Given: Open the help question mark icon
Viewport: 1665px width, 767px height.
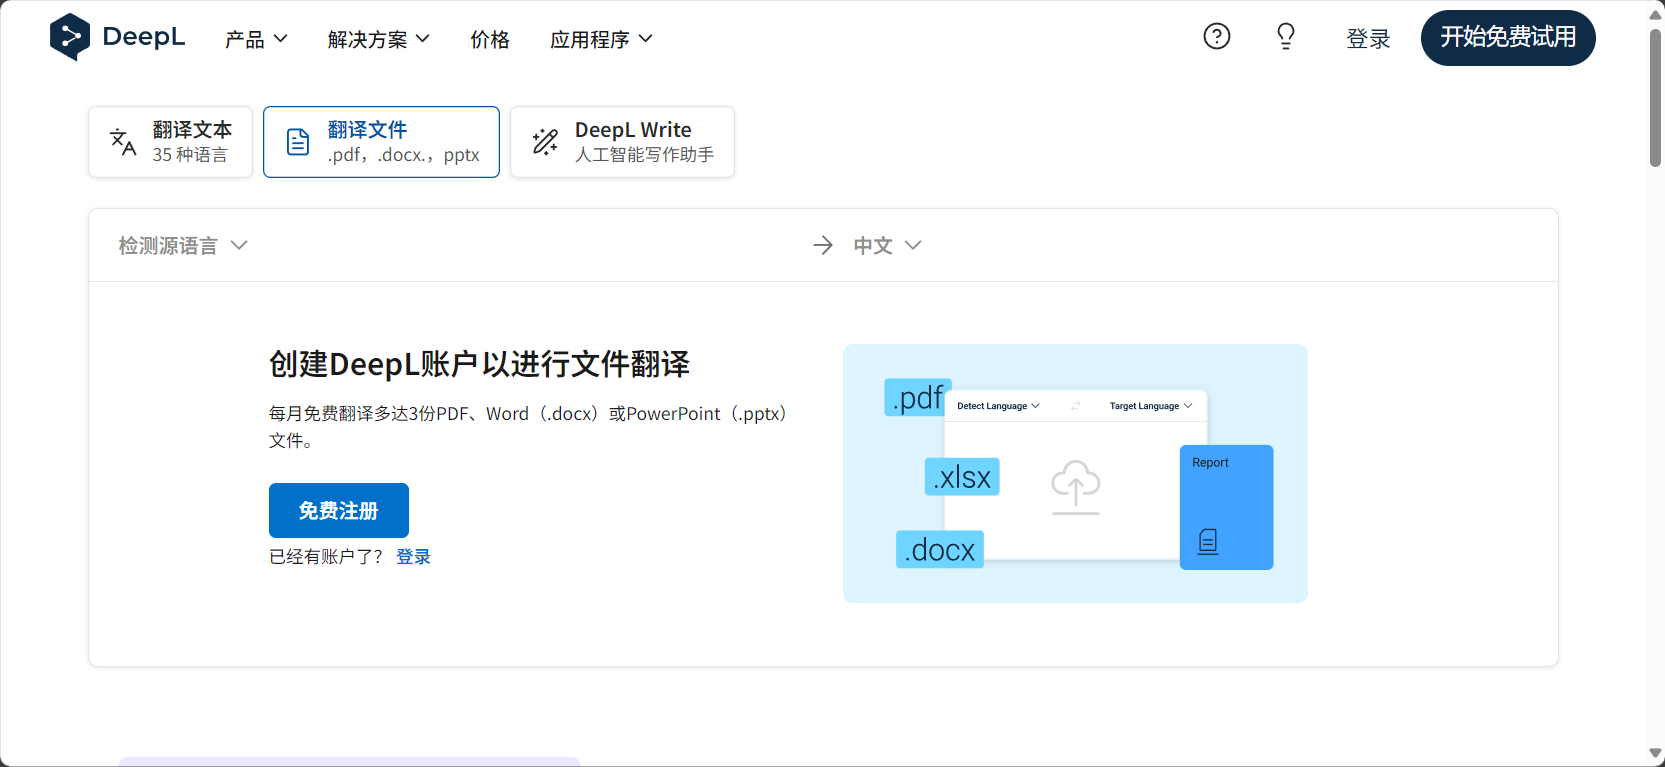Looking at the screenshot, I should point(1217,37).
